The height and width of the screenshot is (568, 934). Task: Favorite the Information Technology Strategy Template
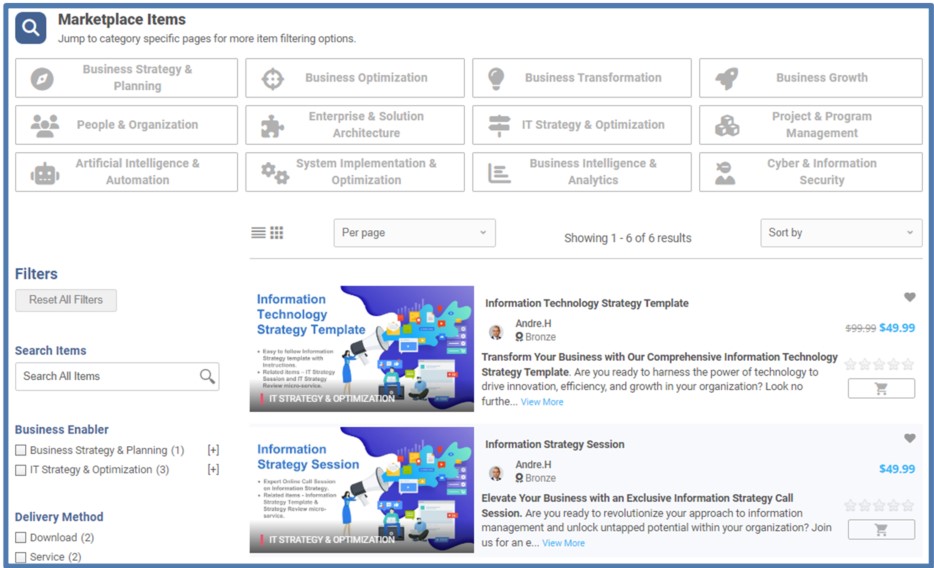point(910,297)
